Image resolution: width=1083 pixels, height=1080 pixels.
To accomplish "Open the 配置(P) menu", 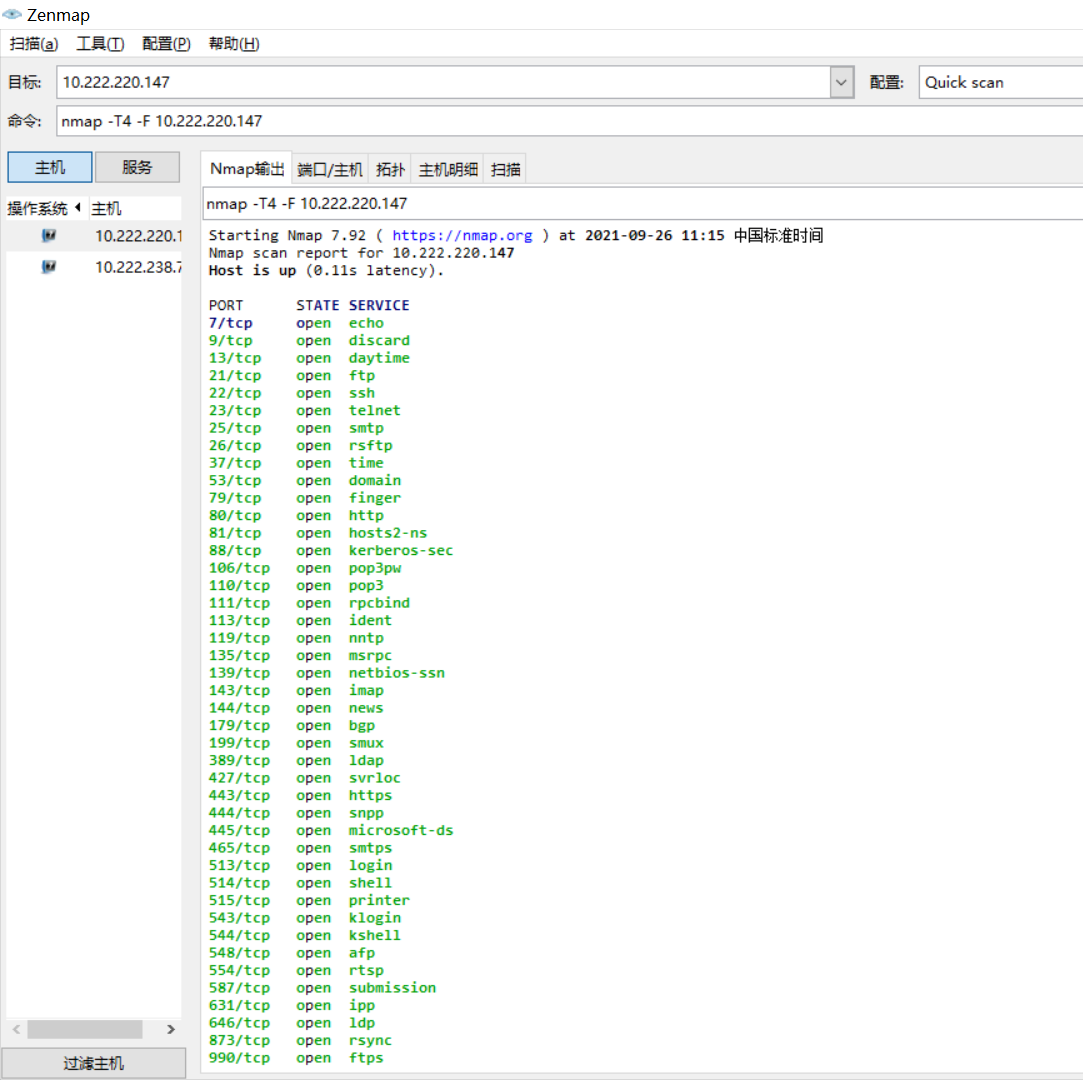I will [x=166, y=44].
